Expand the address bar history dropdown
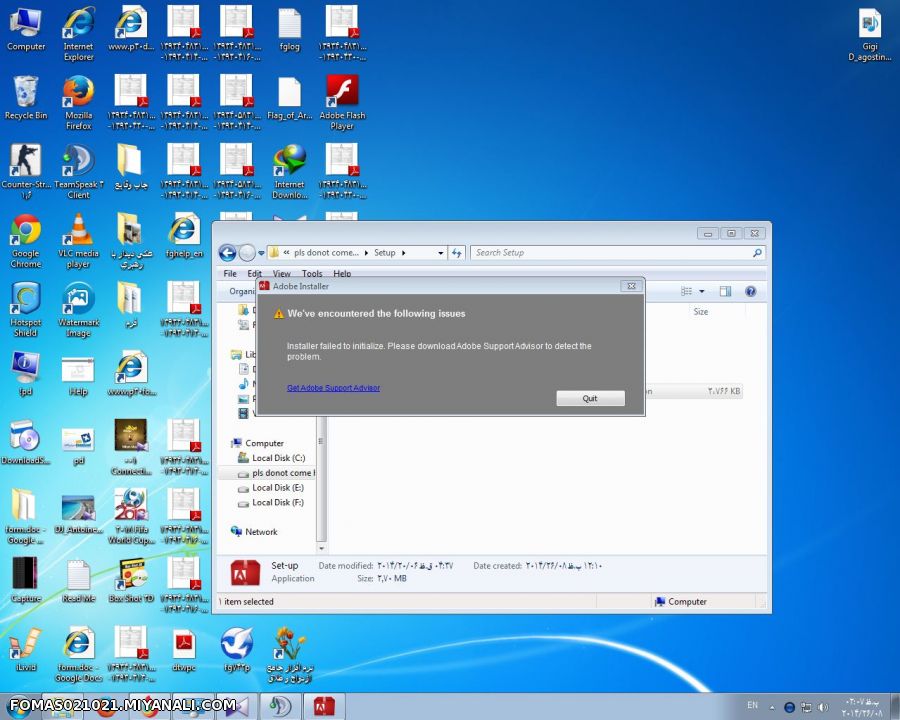Screen dimensions: 900x720 pyautogui.click(x=440, y=253)
